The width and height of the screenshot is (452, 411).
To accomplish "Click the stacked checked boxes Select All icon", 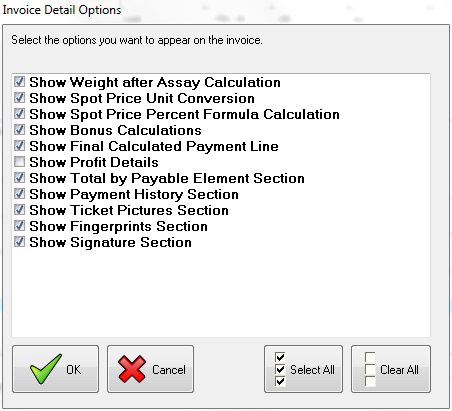I will (280, 369).
